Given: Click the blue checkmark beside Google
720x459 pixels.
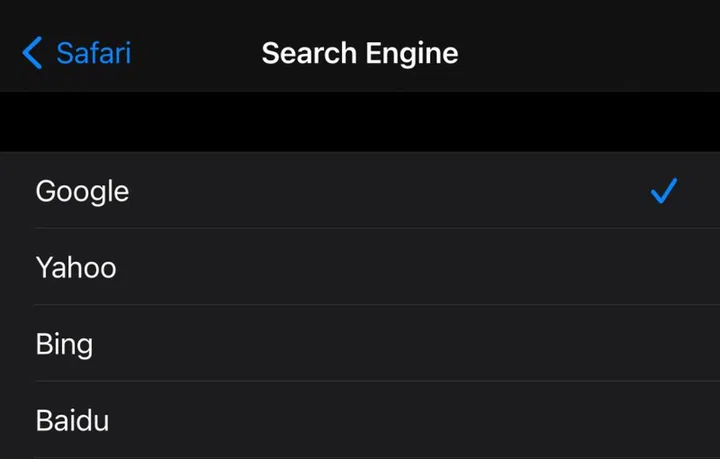Looking at the screenshot, I should (664, 190).
